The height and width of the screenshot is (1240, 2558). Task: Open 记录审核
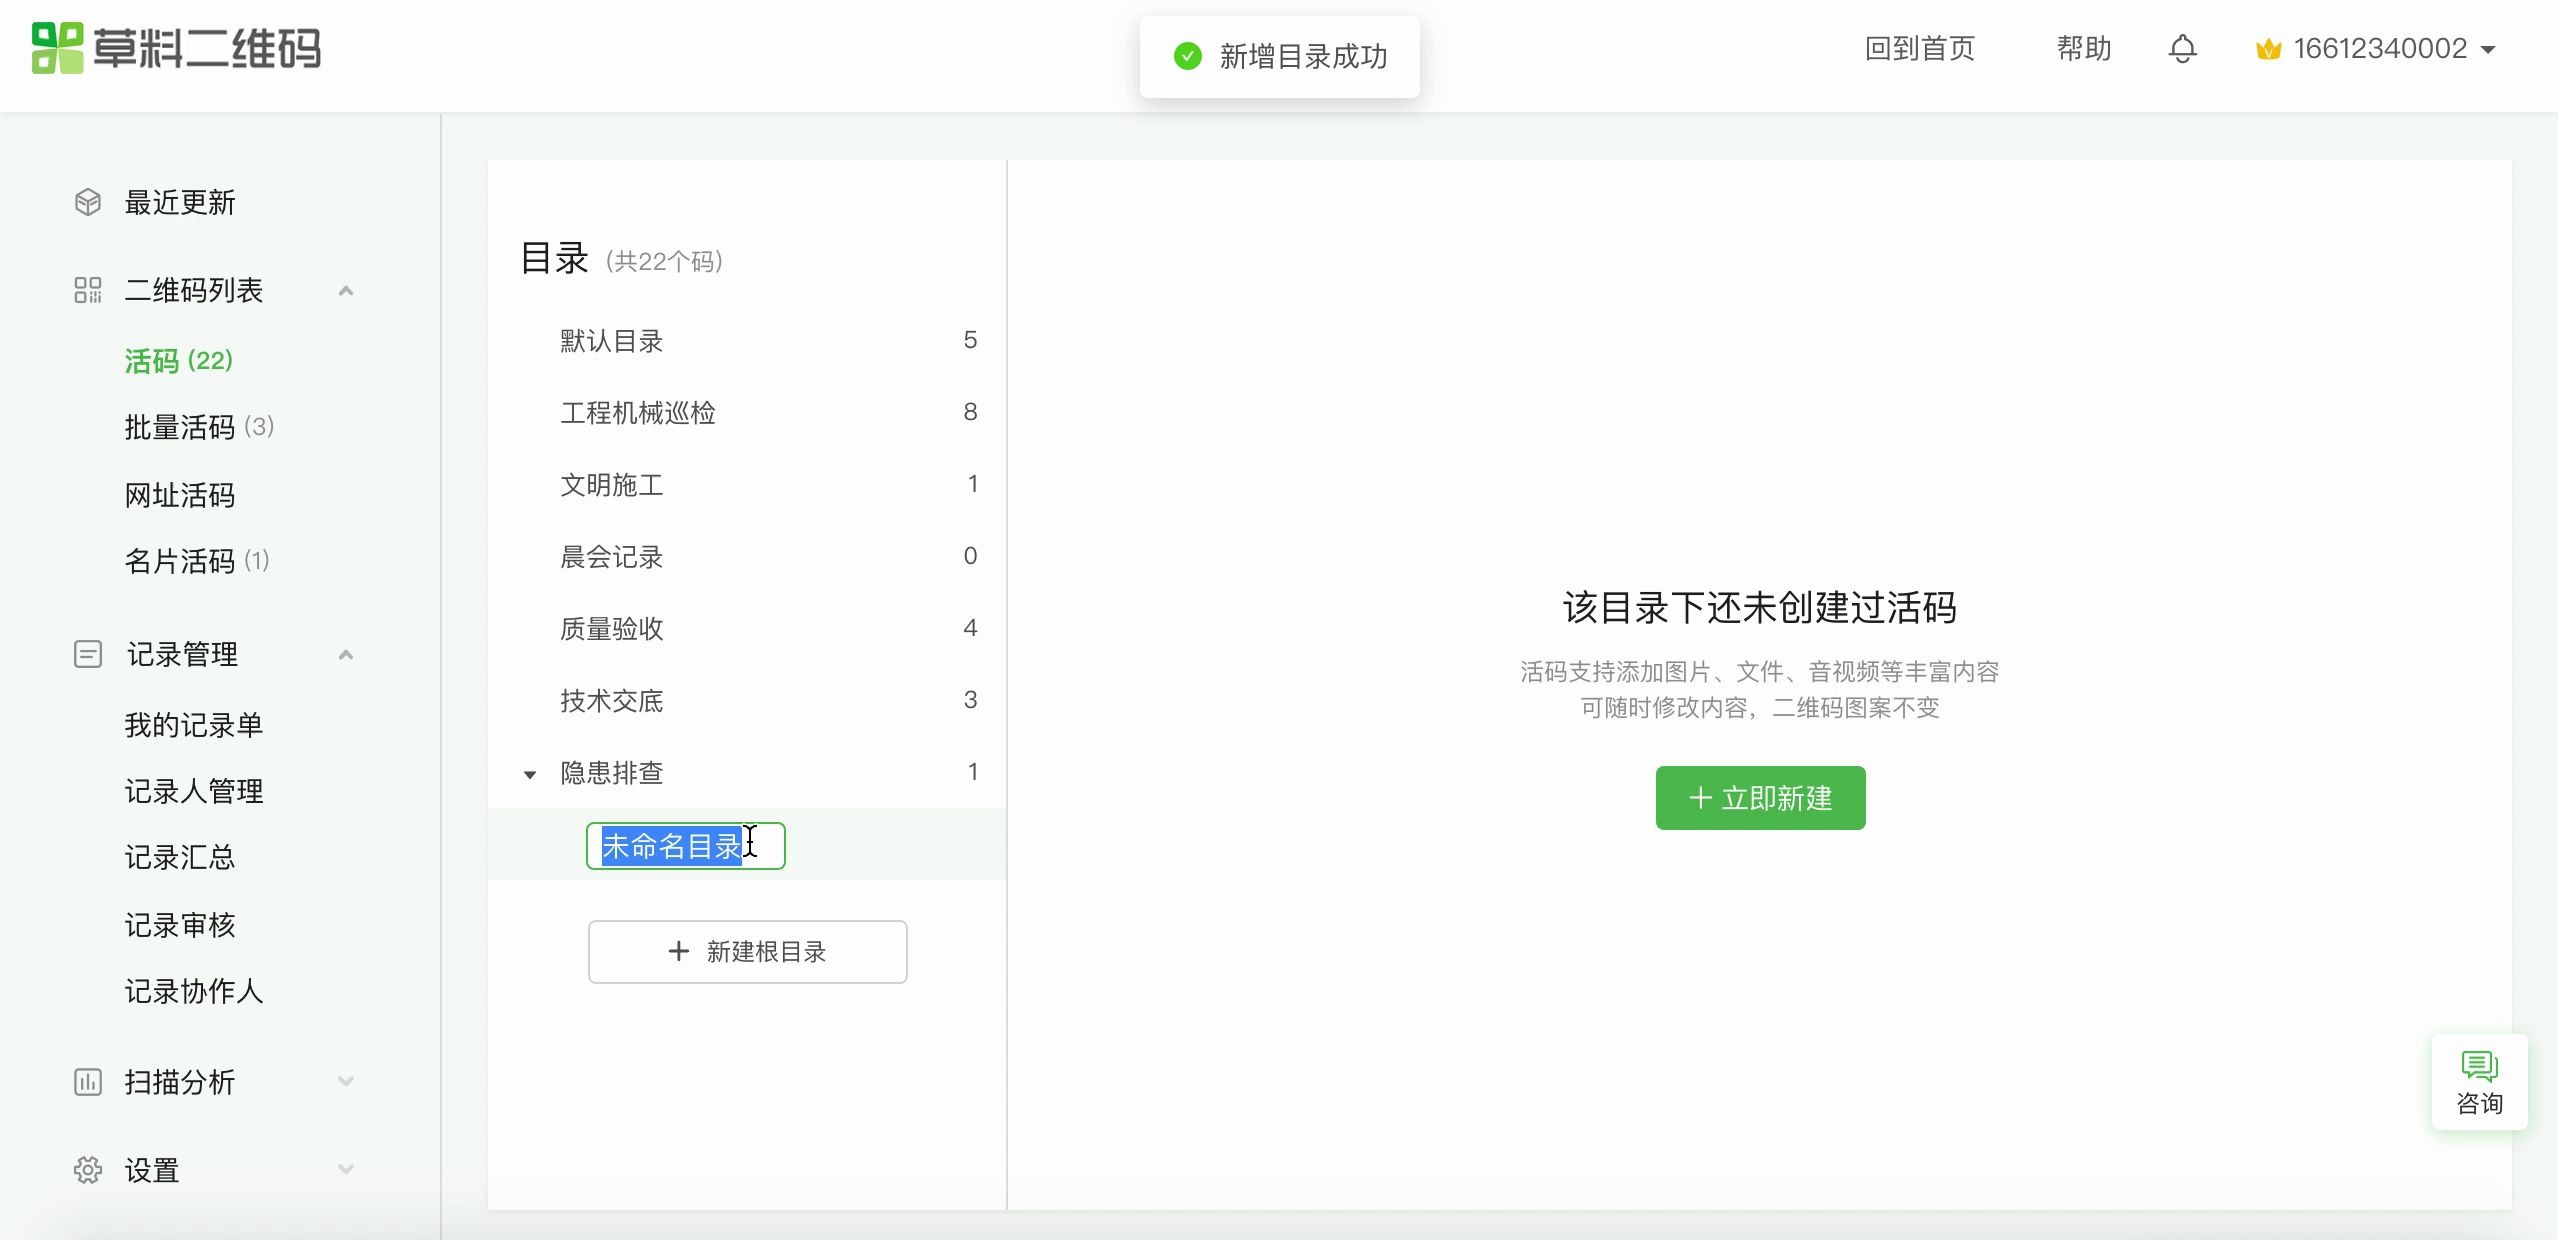click(180, 925)
